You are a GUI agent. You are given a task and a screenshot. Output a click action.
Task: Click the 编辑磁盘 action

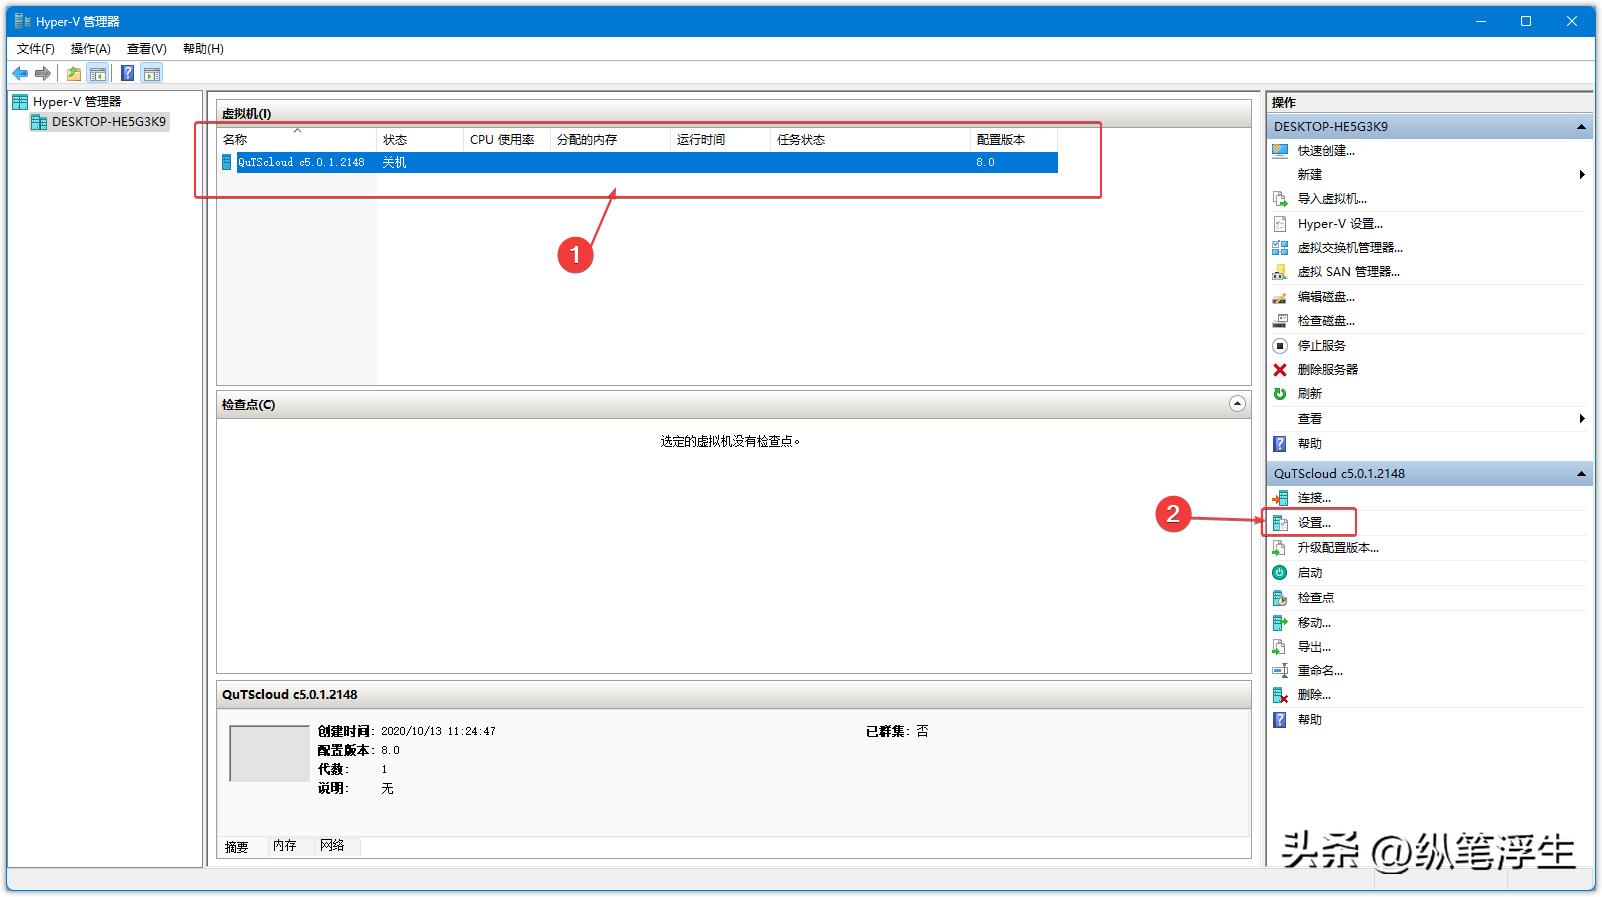coord(1326,297)
